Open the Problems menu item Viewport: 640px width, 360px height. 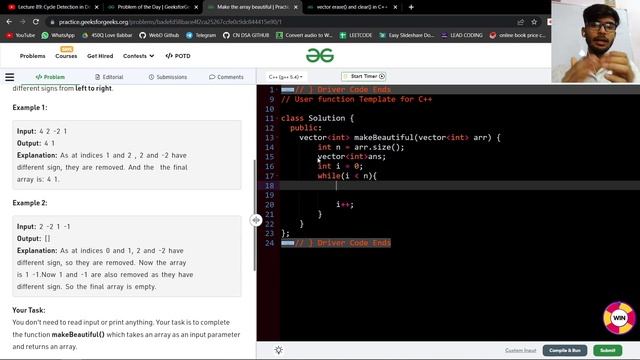(x=33, y=56)
